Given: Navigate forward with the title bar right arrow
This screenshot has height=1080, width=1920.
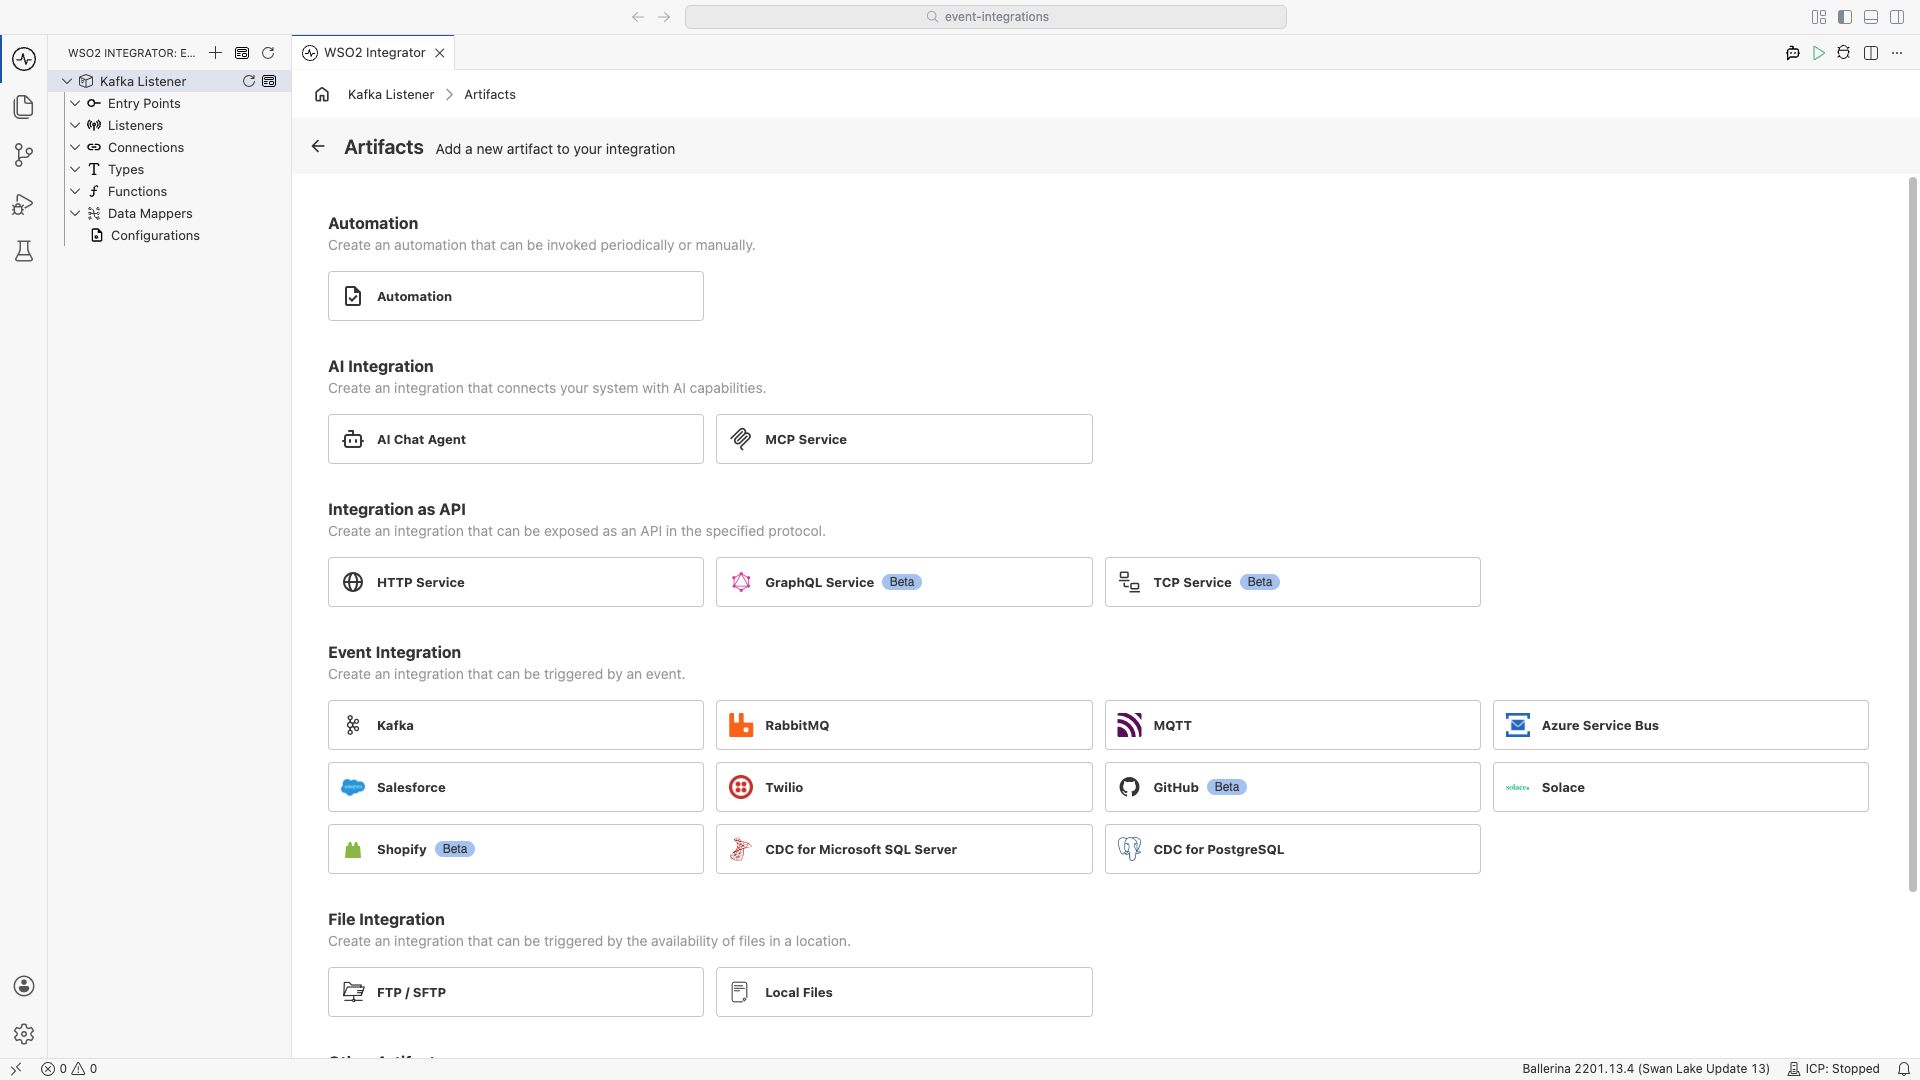Looking at the screenshot, I should [664, 17].
